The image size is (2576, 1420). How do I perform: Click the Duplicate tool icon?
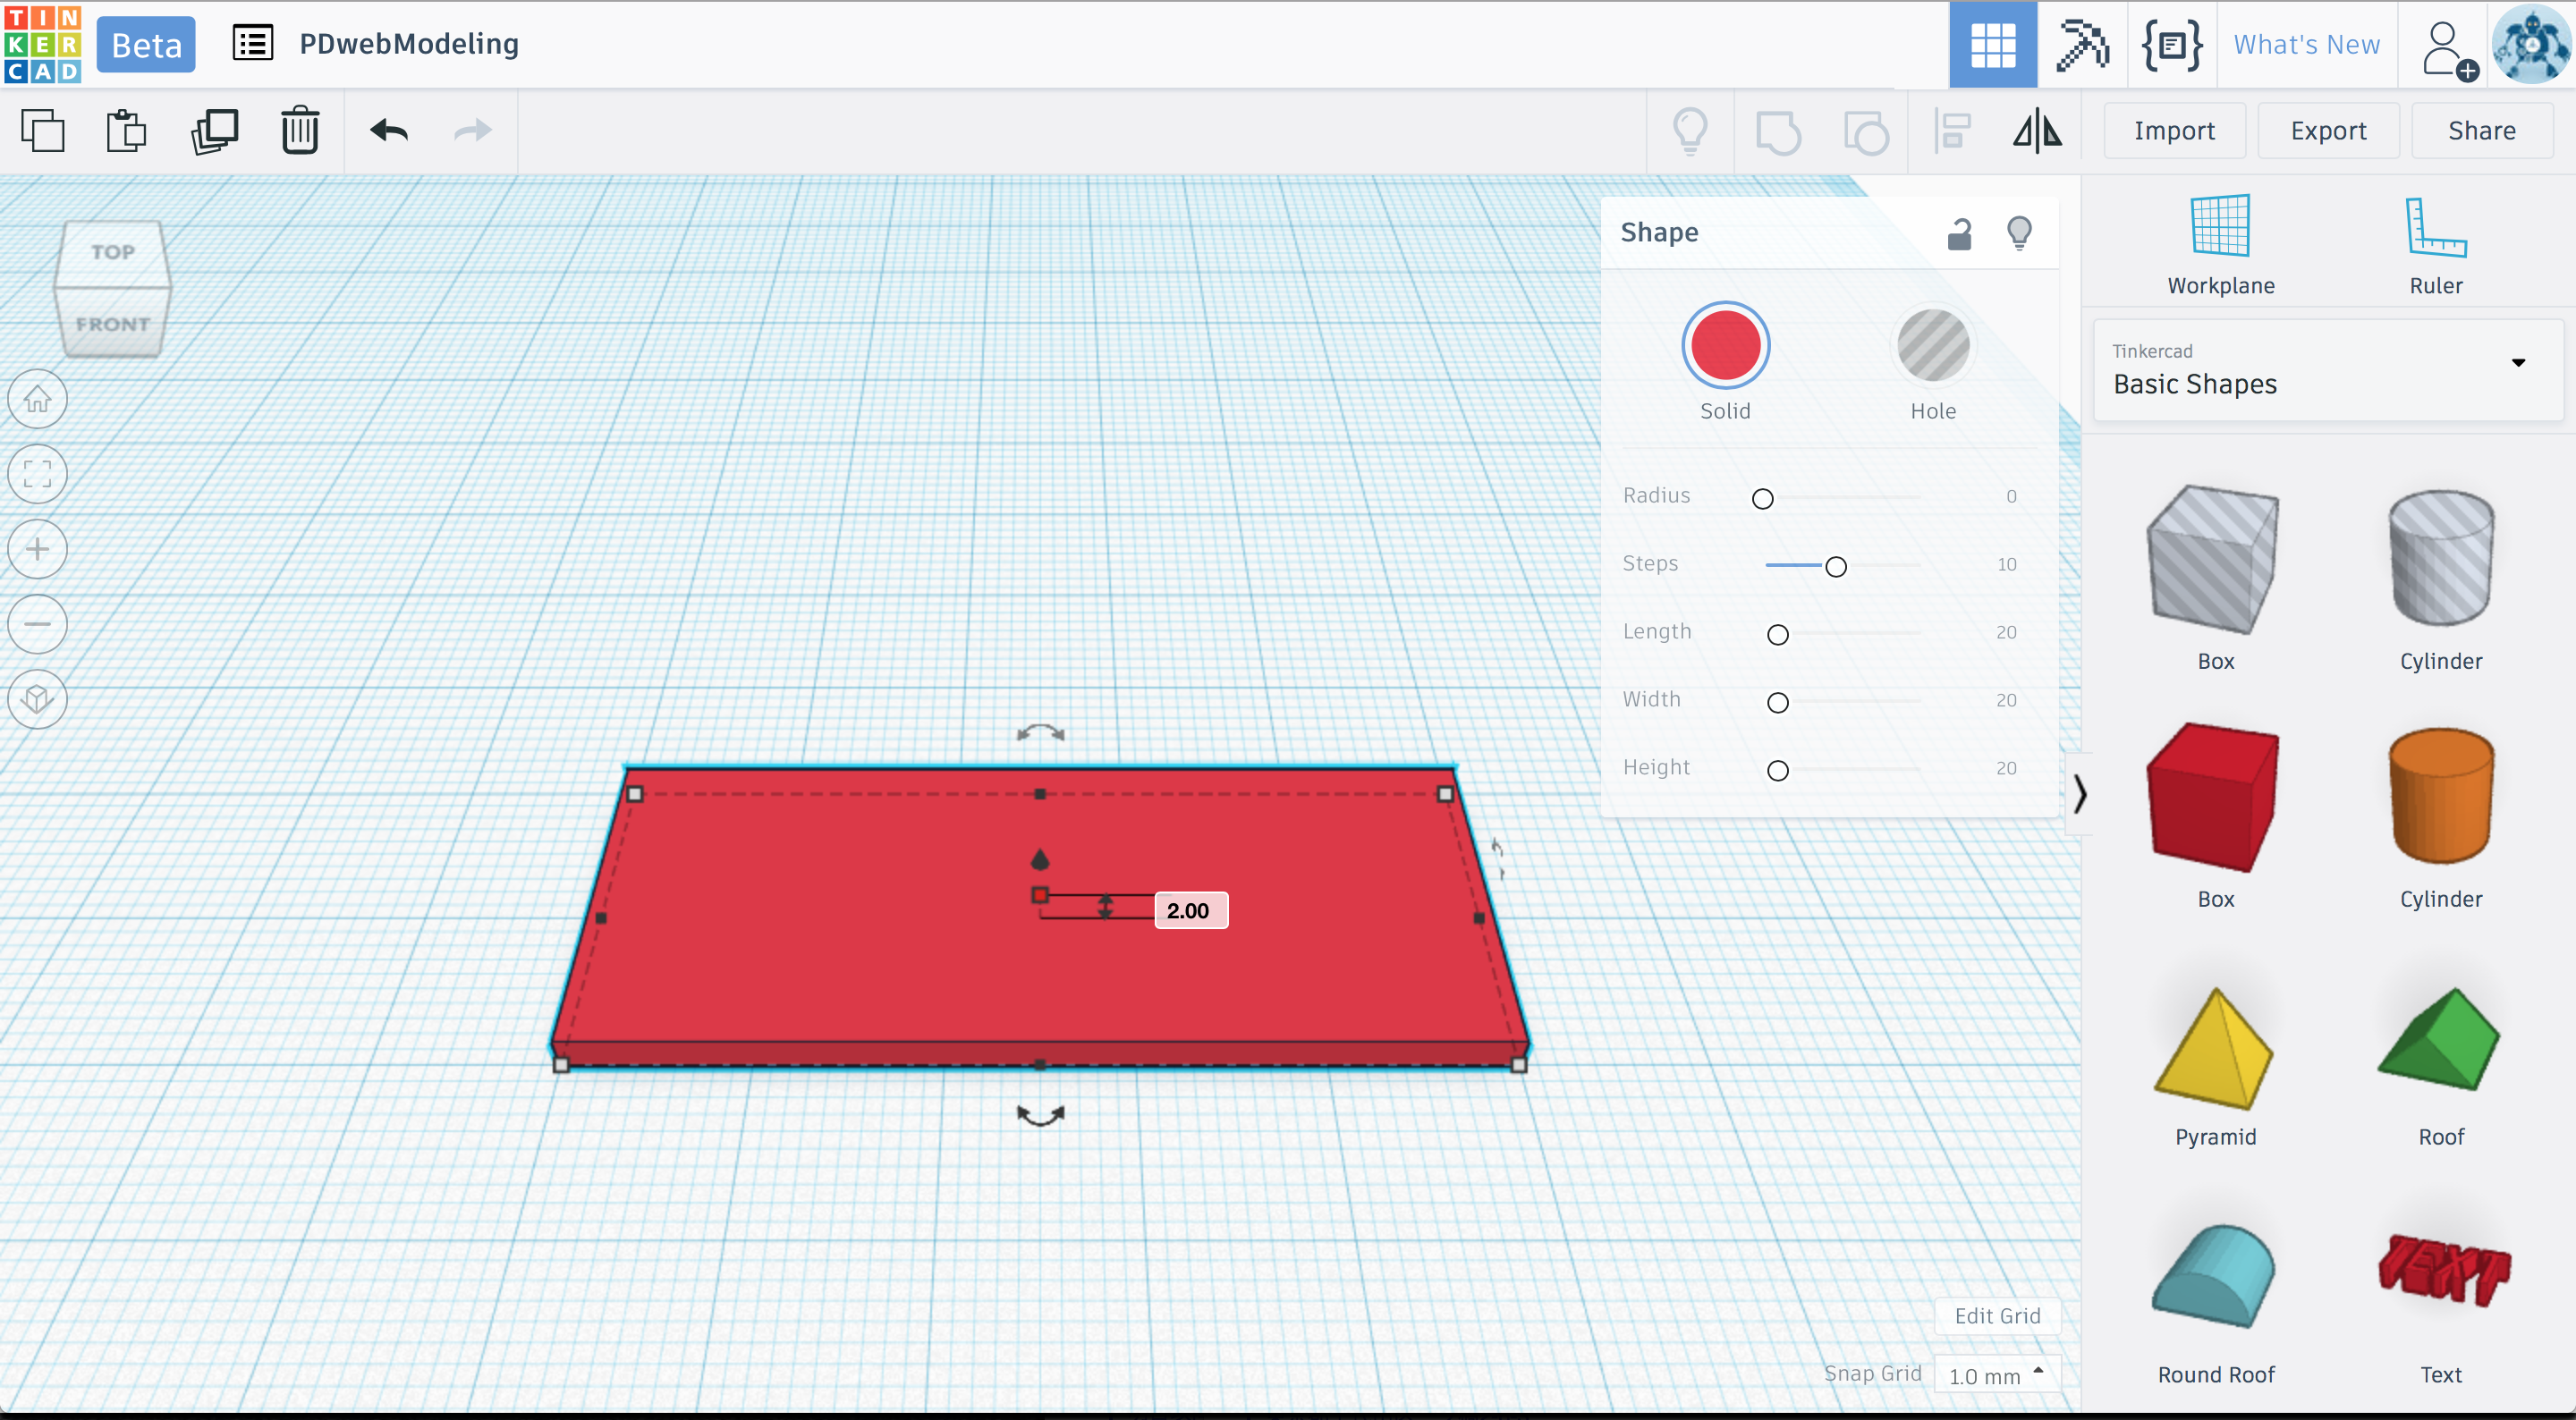[x=214, y=131]
